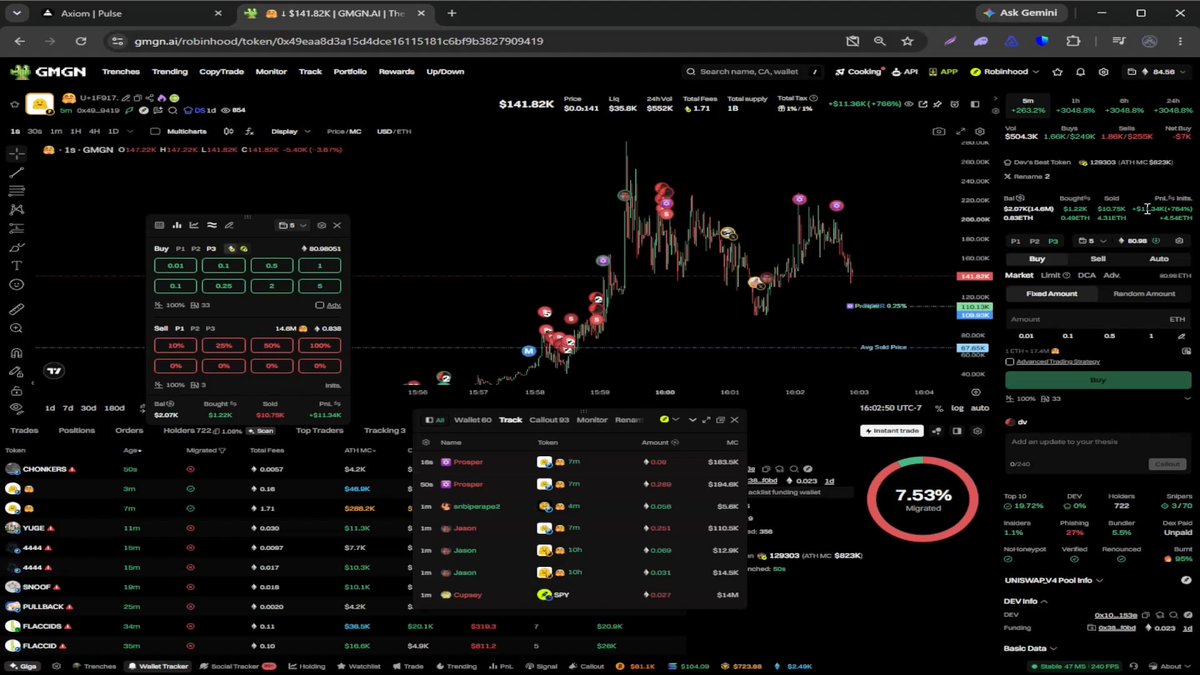This screenshot has height=675, width=1200.
Task: Open the Display dropdown
Action: 290,131
